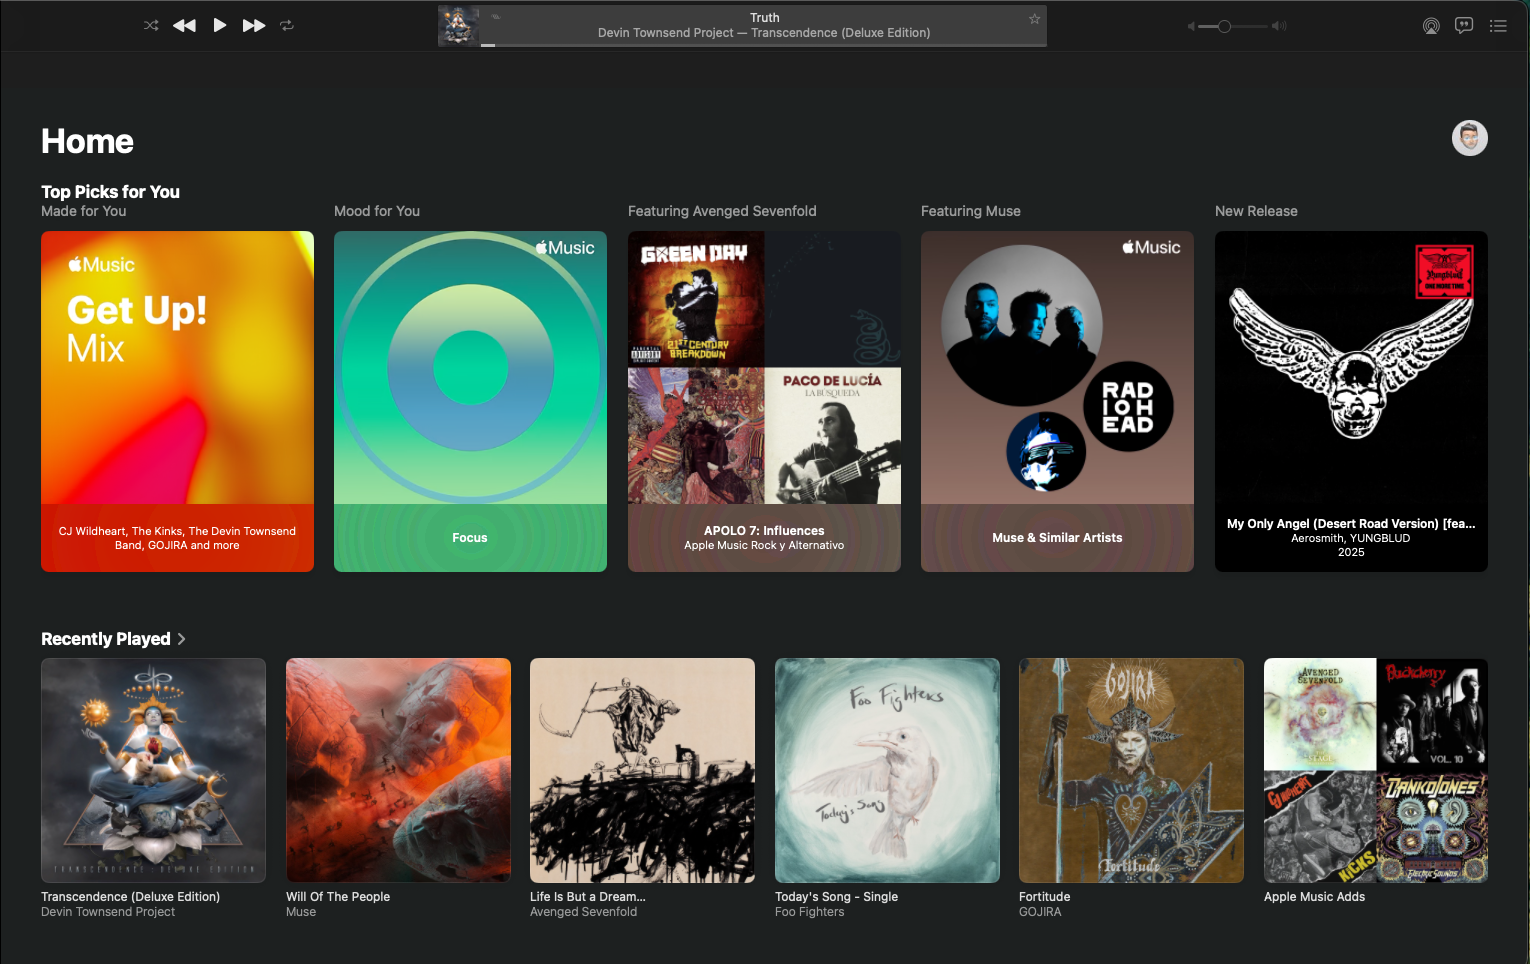Click Apple Music Rock y Alternativo text
Image resolution: width=1530 pixels, height=964 pixels.
[x=764, y=546]
